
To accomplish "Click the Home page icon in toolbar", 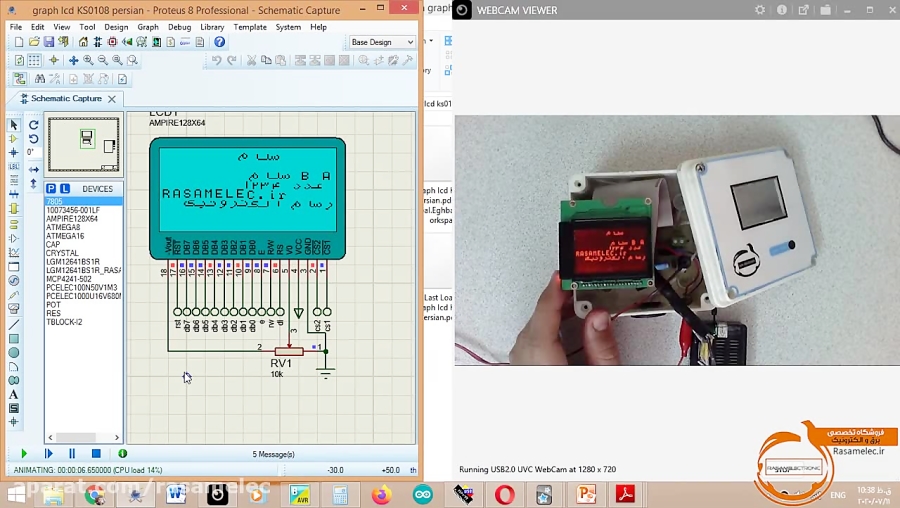I will pyautogui.click(x=83, y=42).
